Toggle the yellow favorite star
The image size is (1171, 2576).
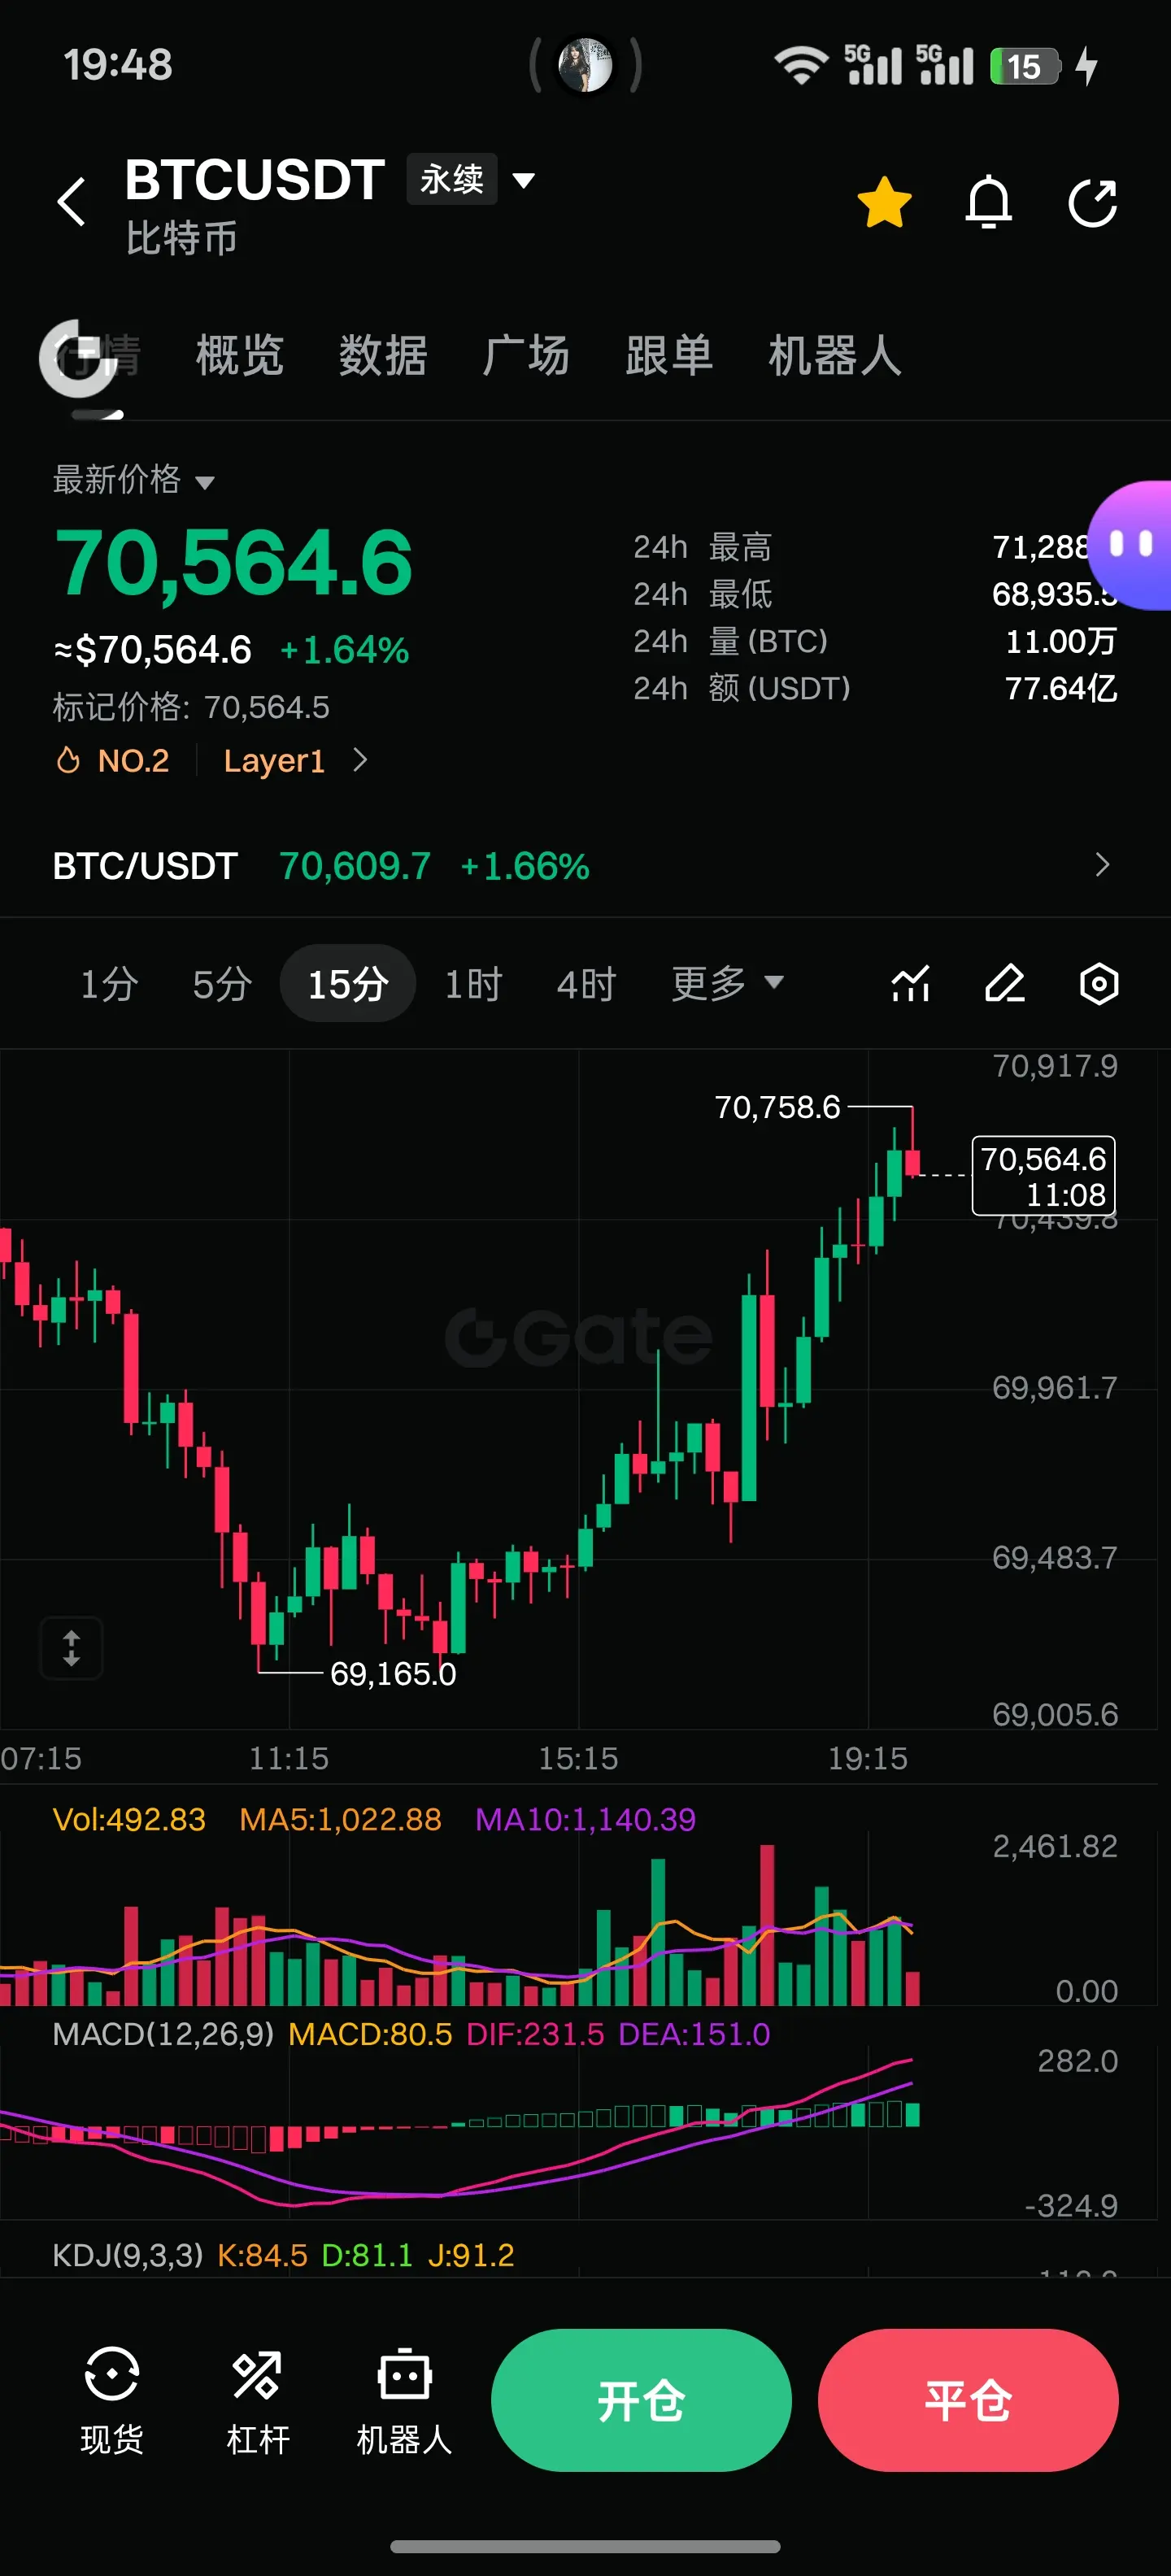coord(884,203)
